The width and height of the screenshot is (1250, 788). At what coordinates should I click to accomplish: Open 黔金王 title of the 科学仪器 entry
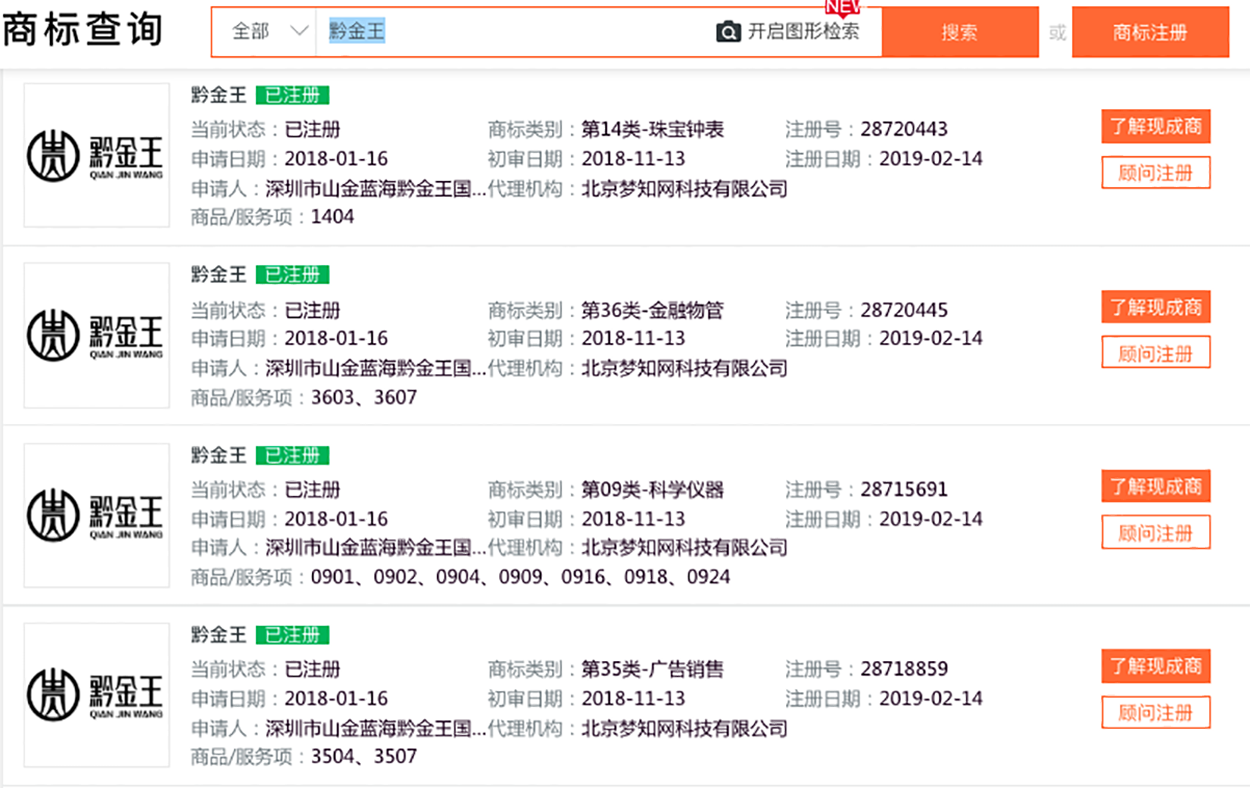pyautogui.click(x=218, y=455)
